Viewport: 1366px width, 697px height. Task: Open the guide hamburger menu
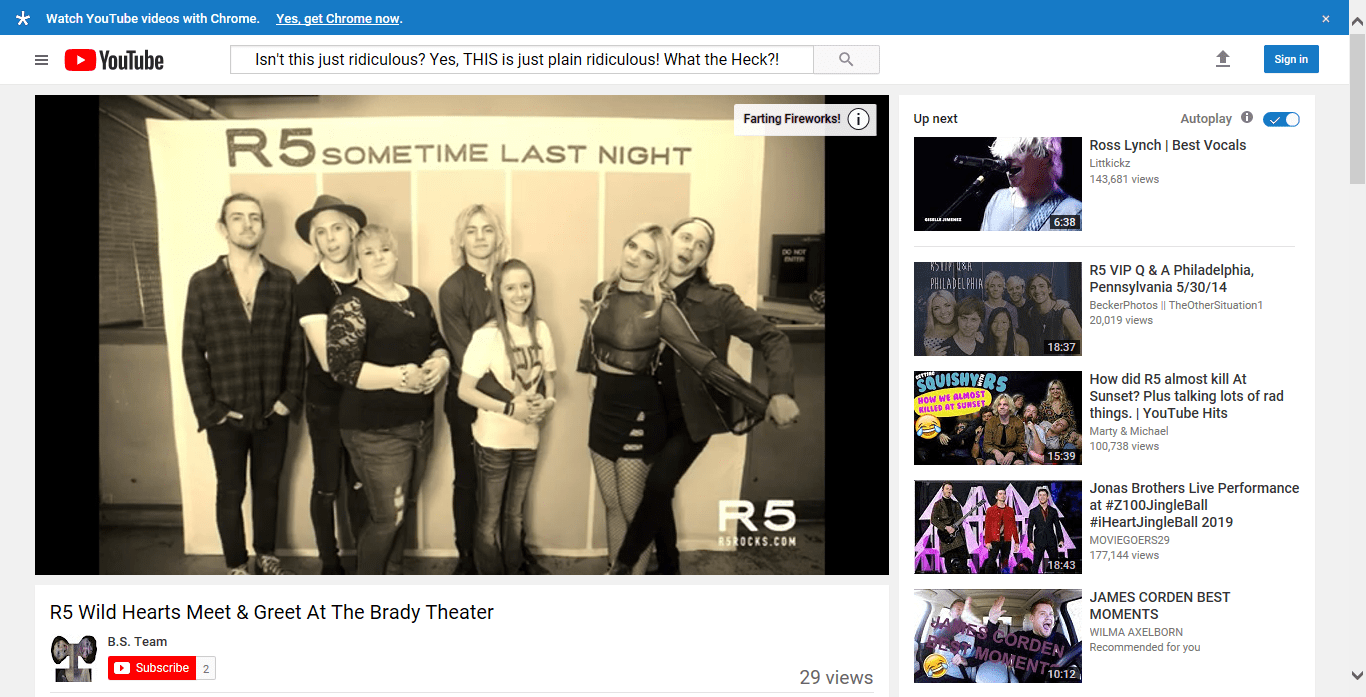tap(41, 59)
